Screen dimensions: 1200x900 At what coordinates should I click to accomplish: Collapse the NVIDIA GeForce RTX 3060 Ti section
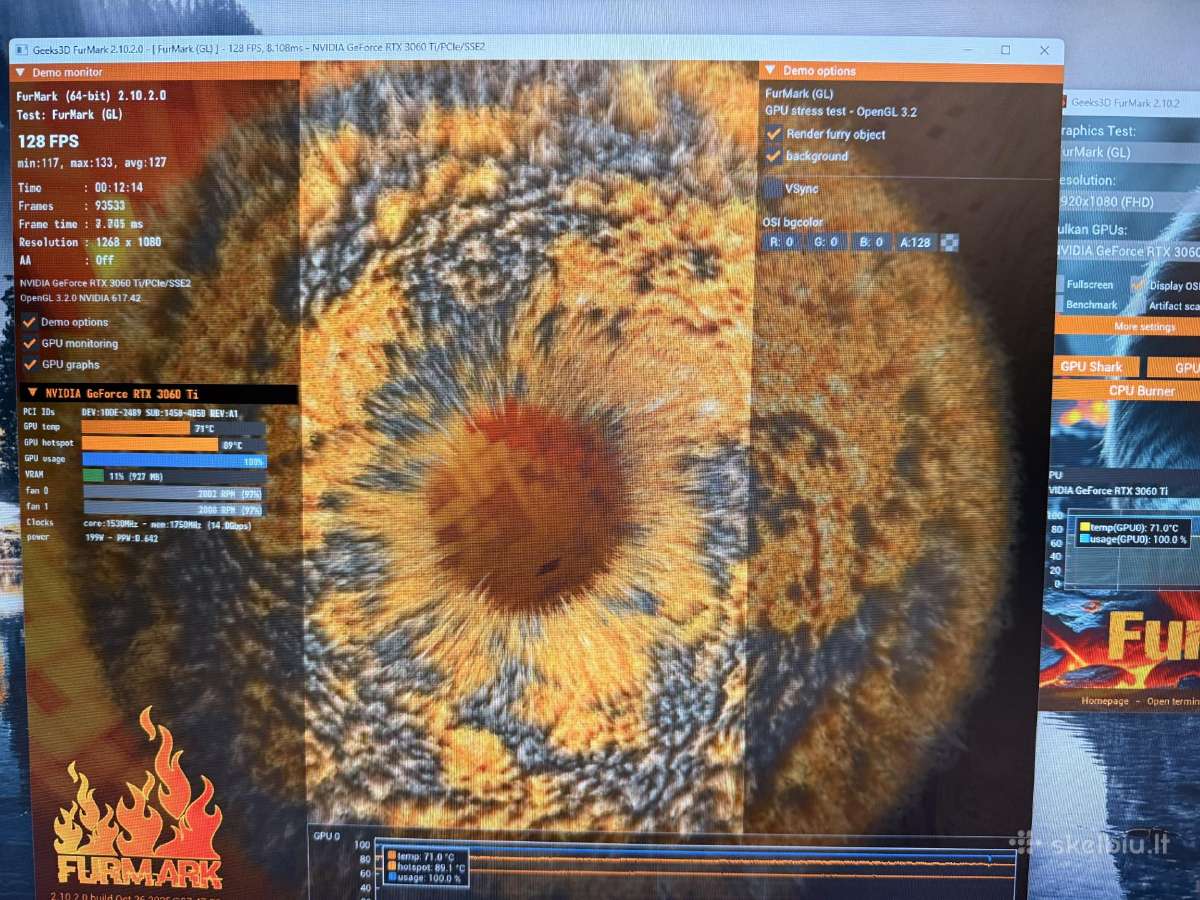click(33, 393)
